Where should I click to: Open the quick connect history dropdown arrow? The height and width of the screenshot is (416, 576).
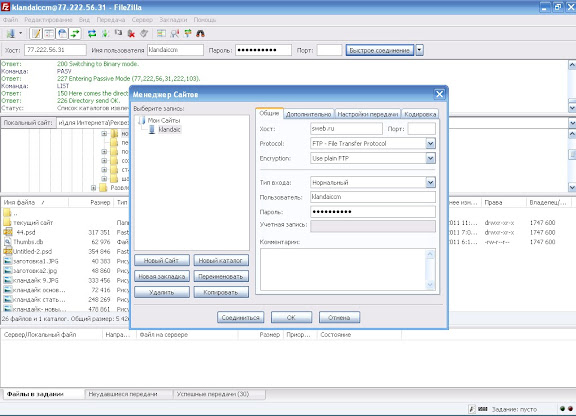420,50
